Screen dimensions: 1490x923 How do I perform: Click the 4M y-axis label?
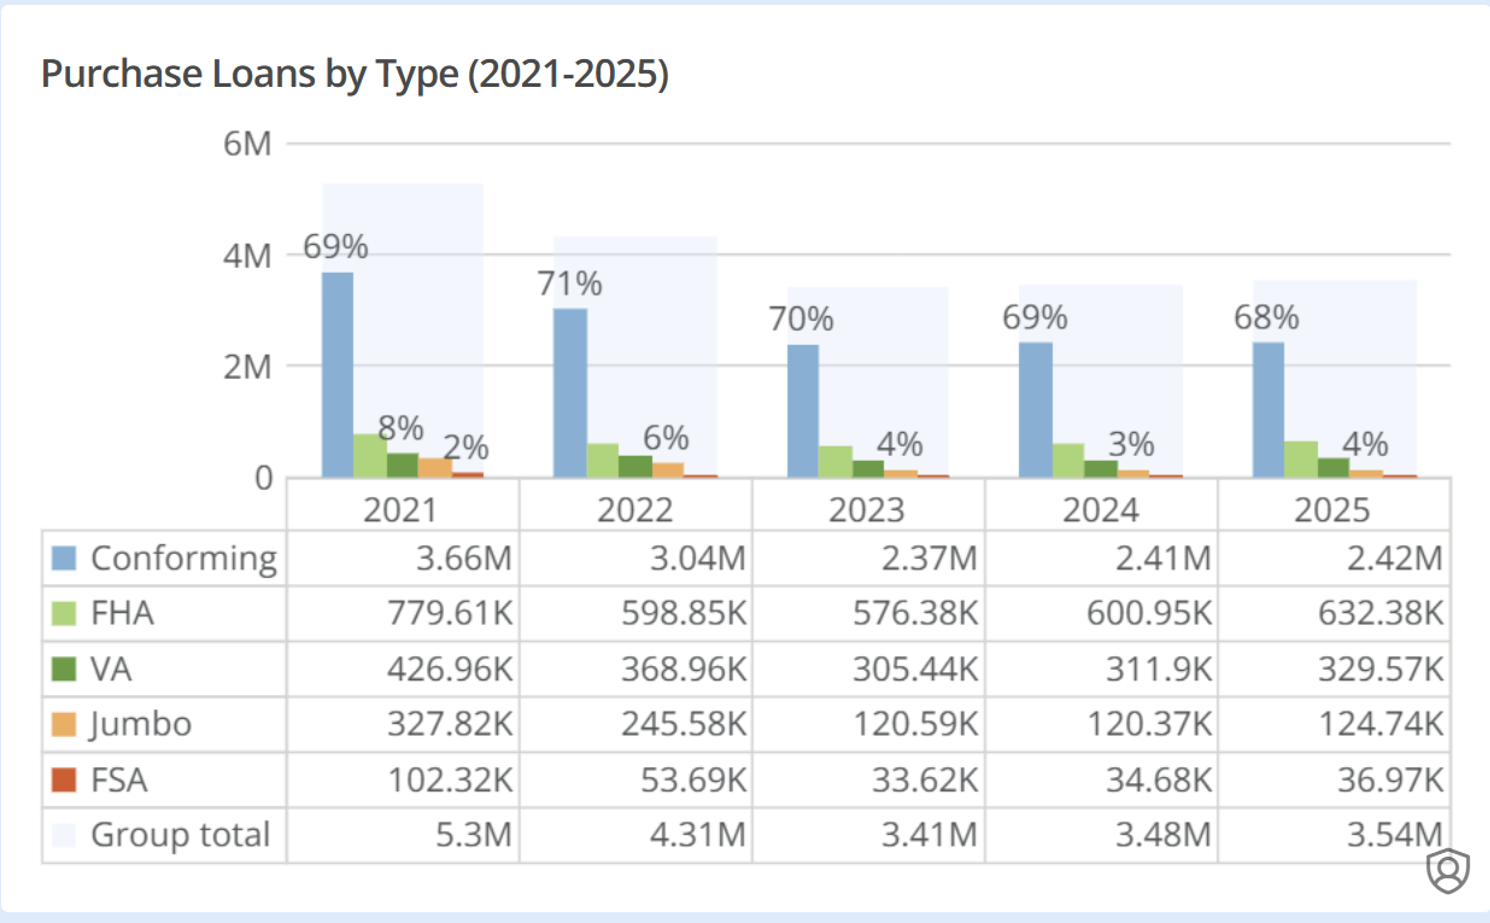pos(247,256)
